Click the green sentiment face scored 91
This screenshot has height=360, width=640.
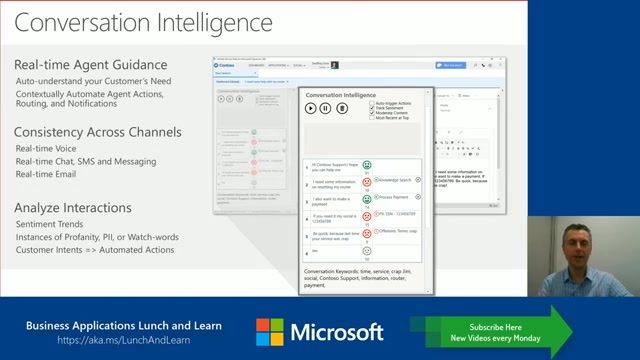pyautogui.click(x=367, y=165)
